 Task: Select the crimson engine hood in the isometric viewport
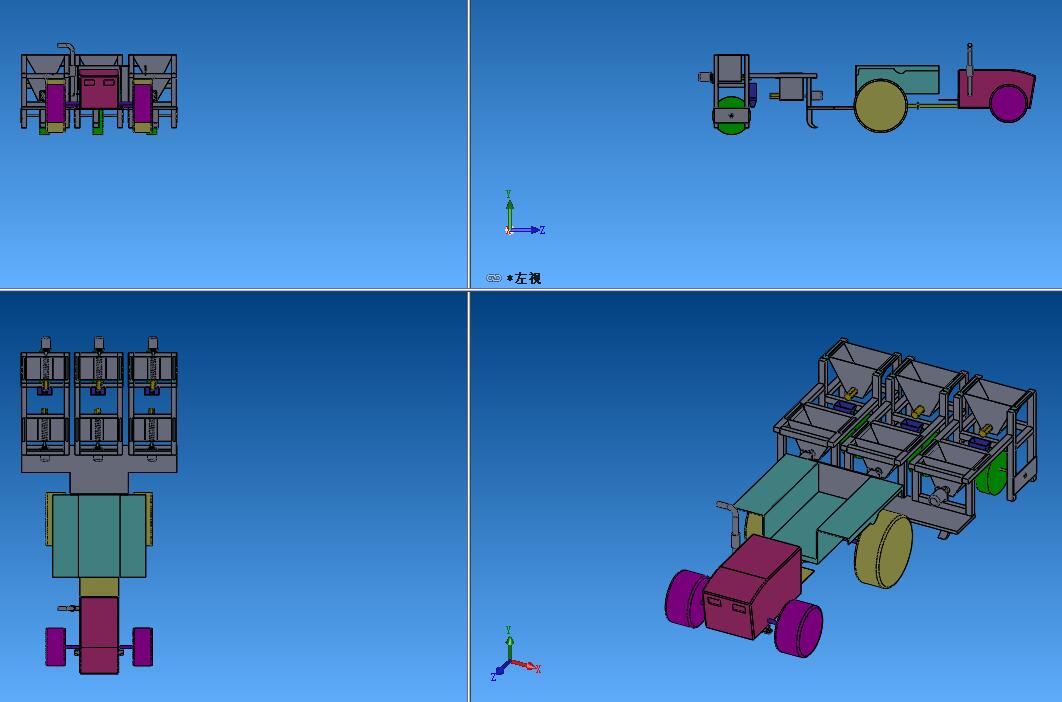click(752, 587)
